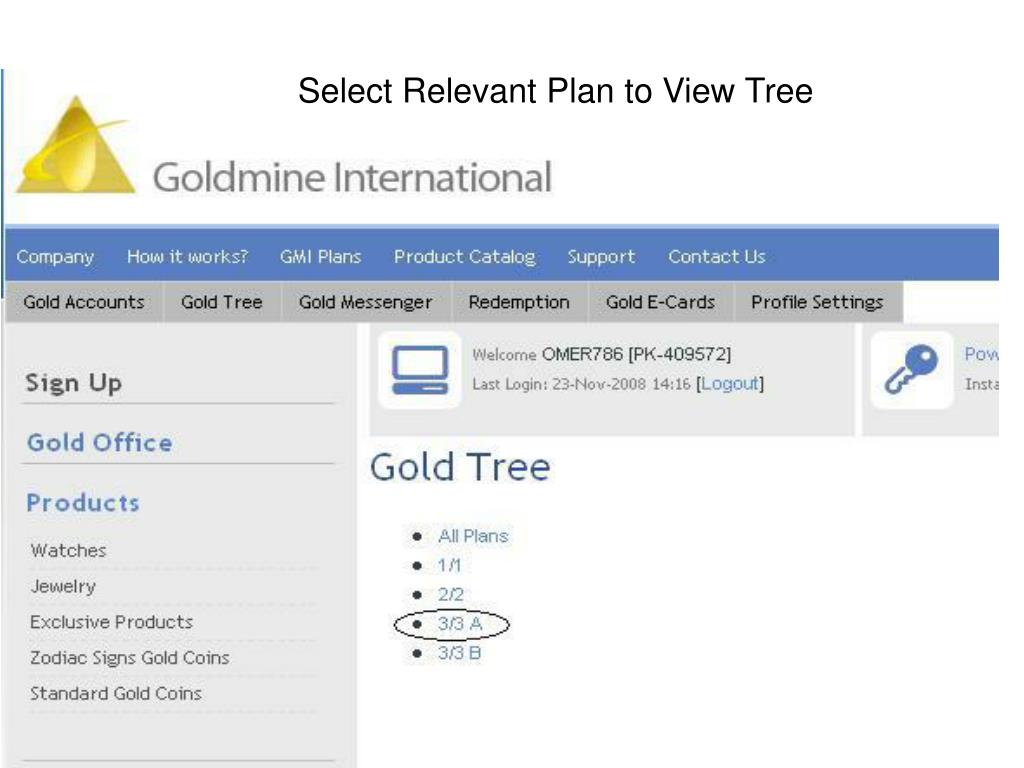
Task: Select the 1/1 plan link
Action: 449,566
